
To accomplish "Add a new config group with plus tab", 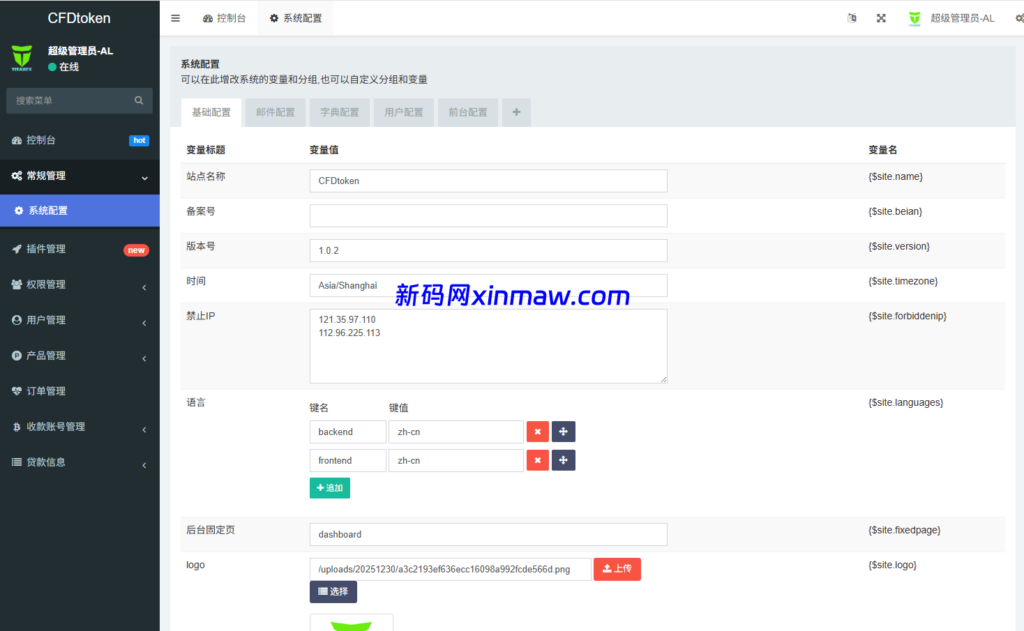I will 516,112.
